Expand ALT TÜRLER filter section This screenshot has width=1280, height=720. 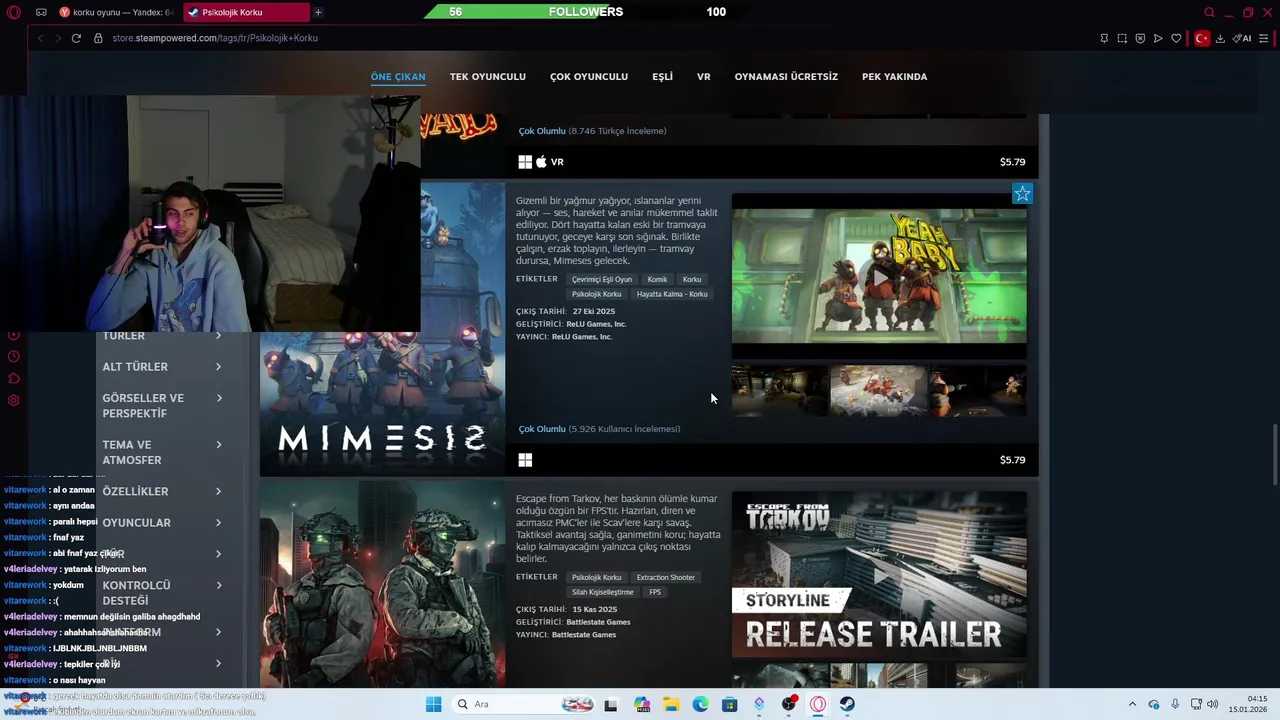coord(162,367)
